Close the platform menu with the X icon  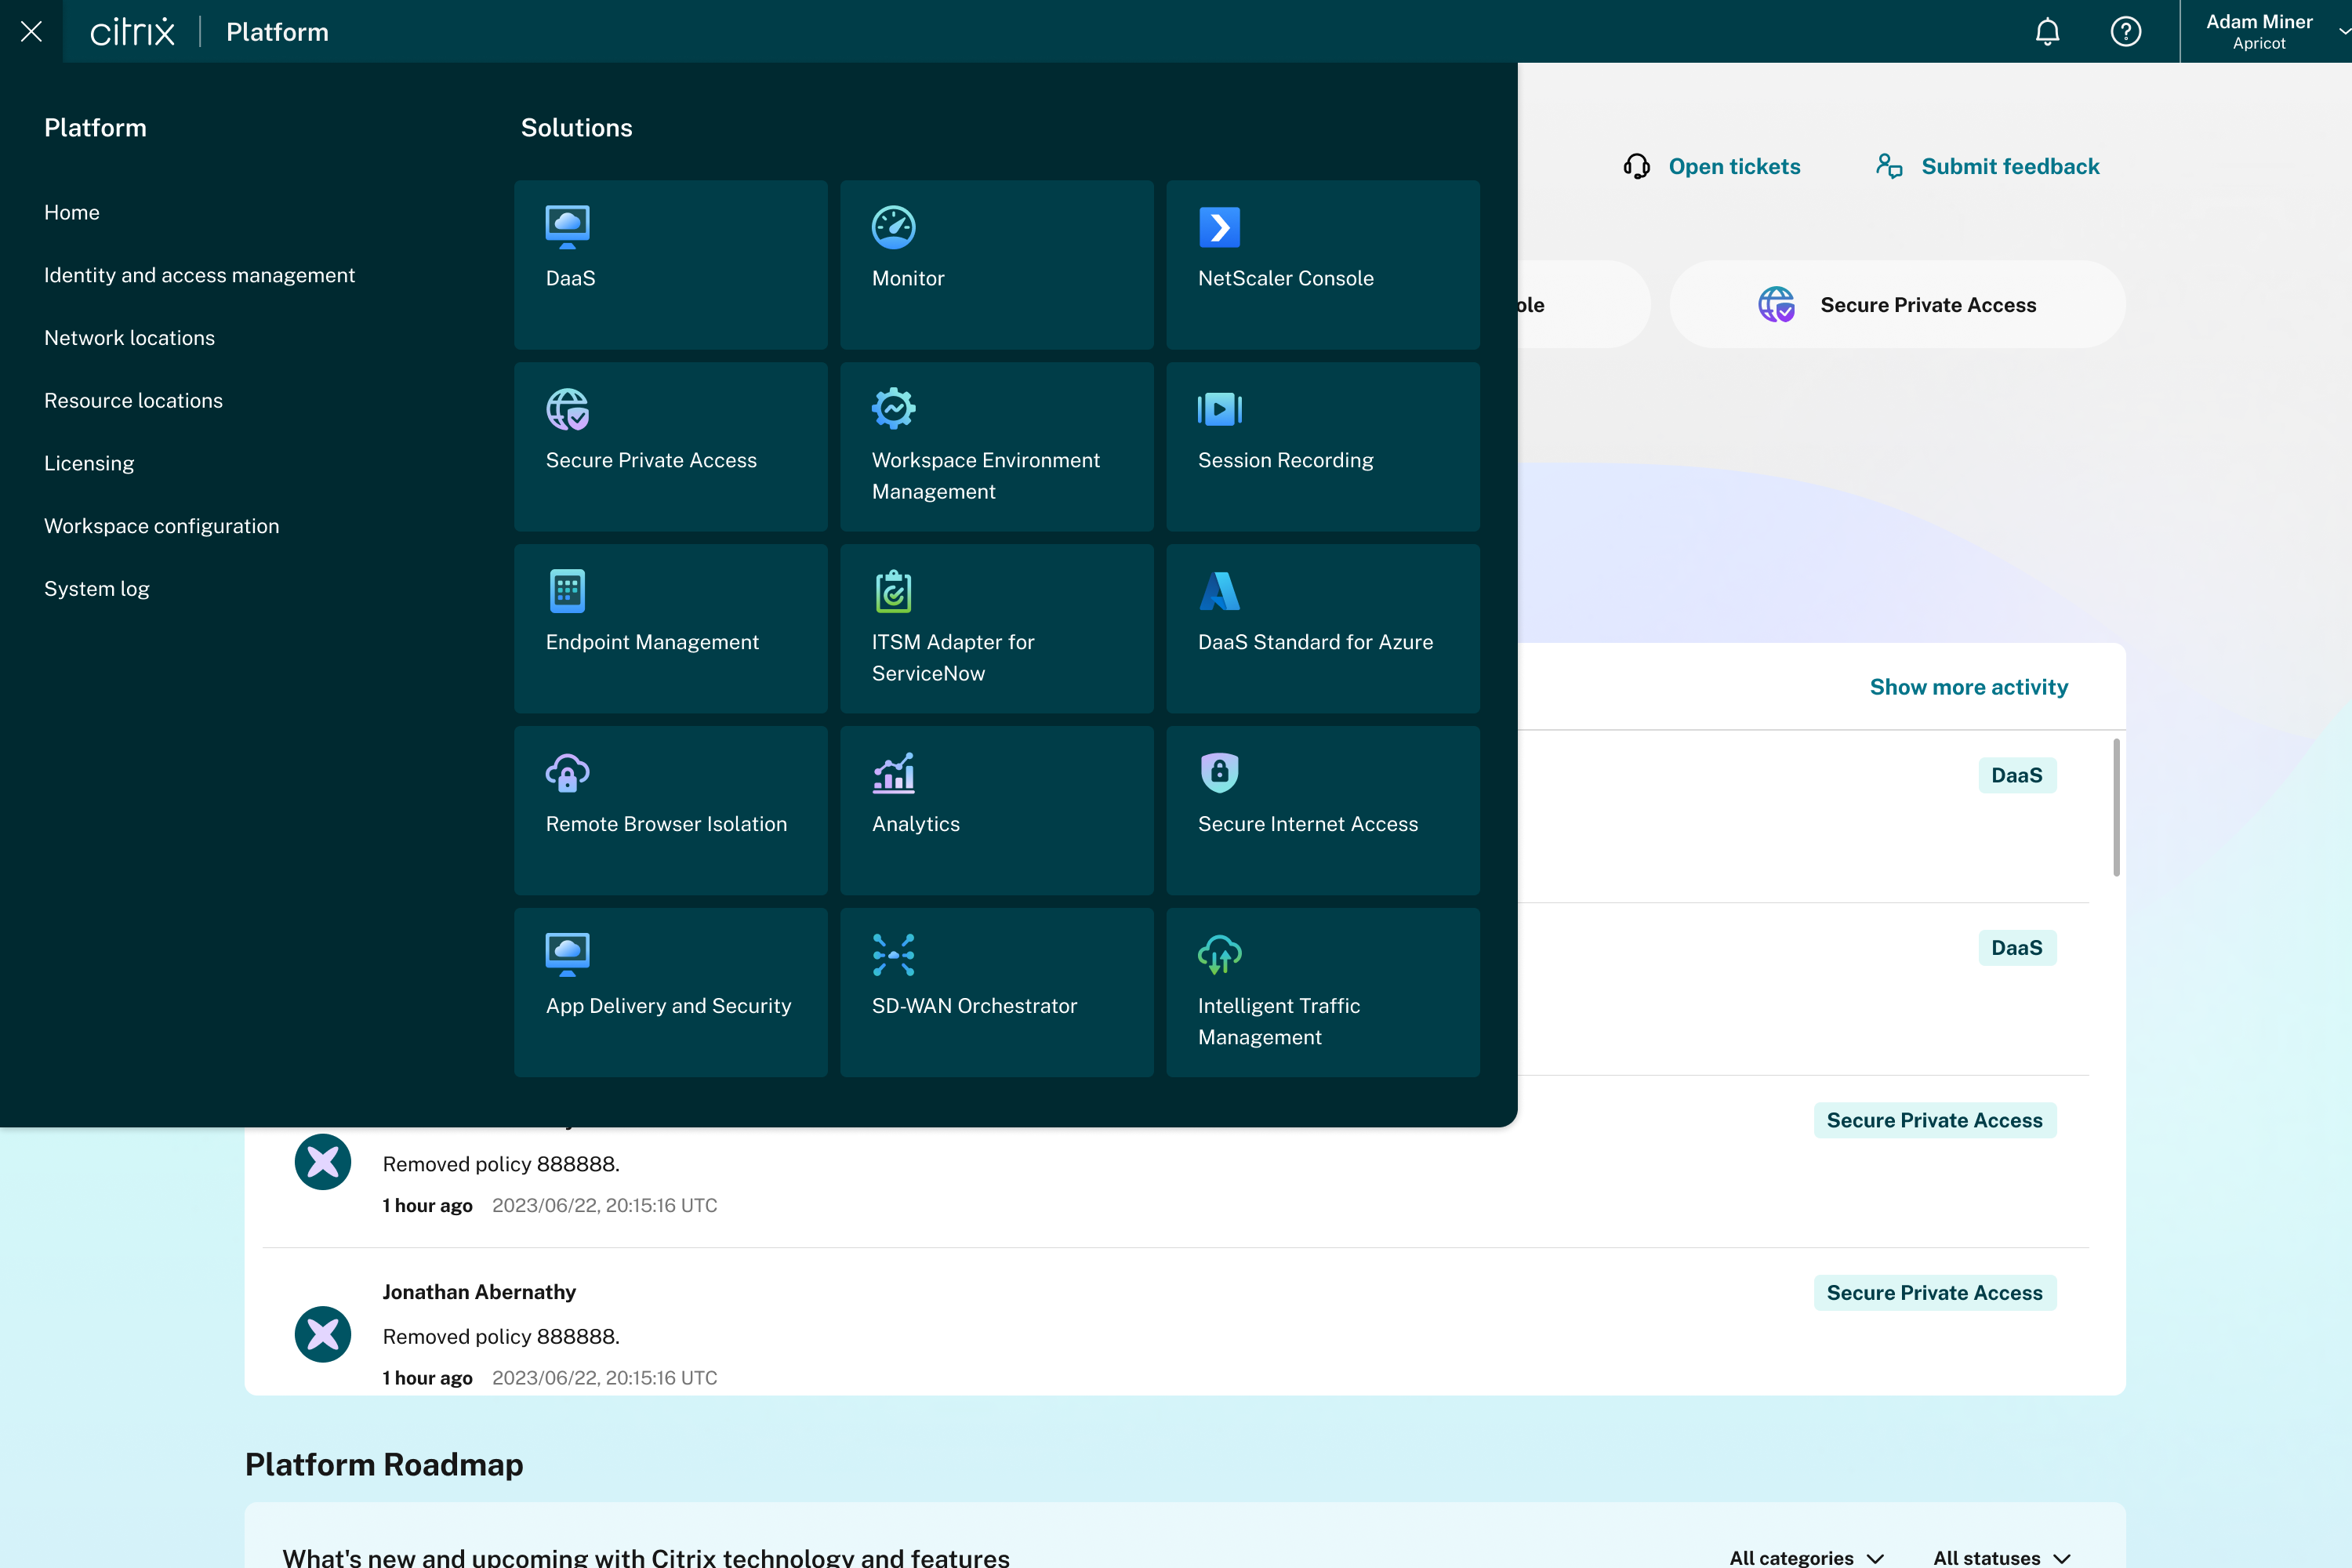click(31, 31)
